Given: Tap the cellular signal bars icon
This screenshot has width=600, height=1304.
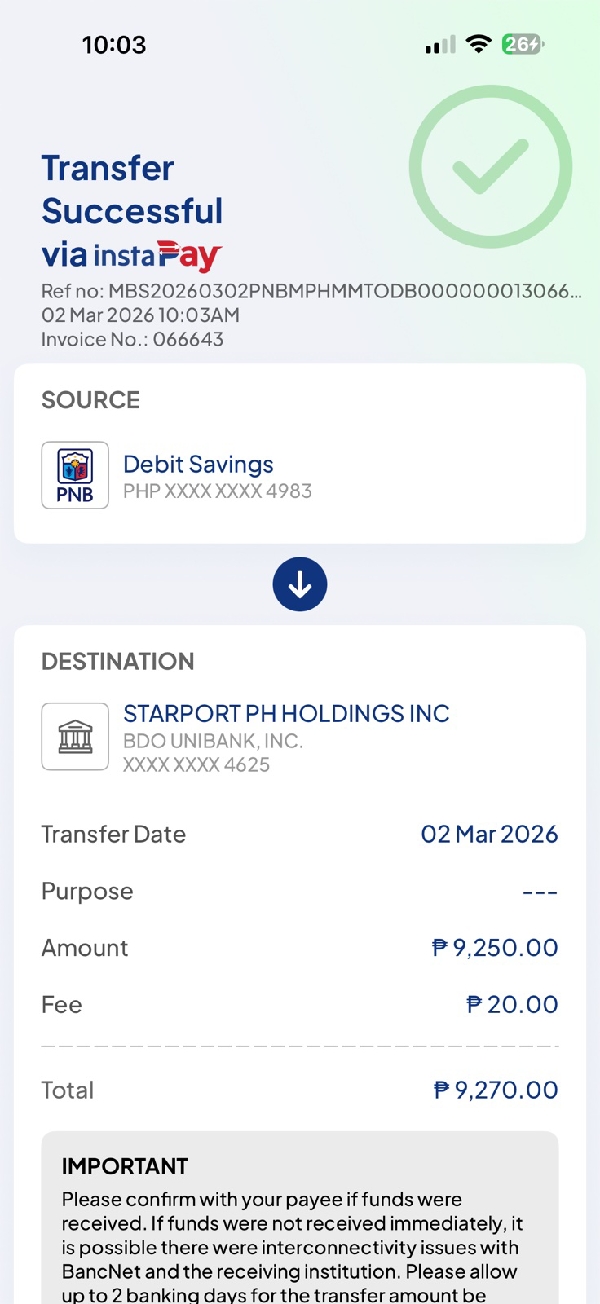Looking at the screenshot, I should click(440, 45).
